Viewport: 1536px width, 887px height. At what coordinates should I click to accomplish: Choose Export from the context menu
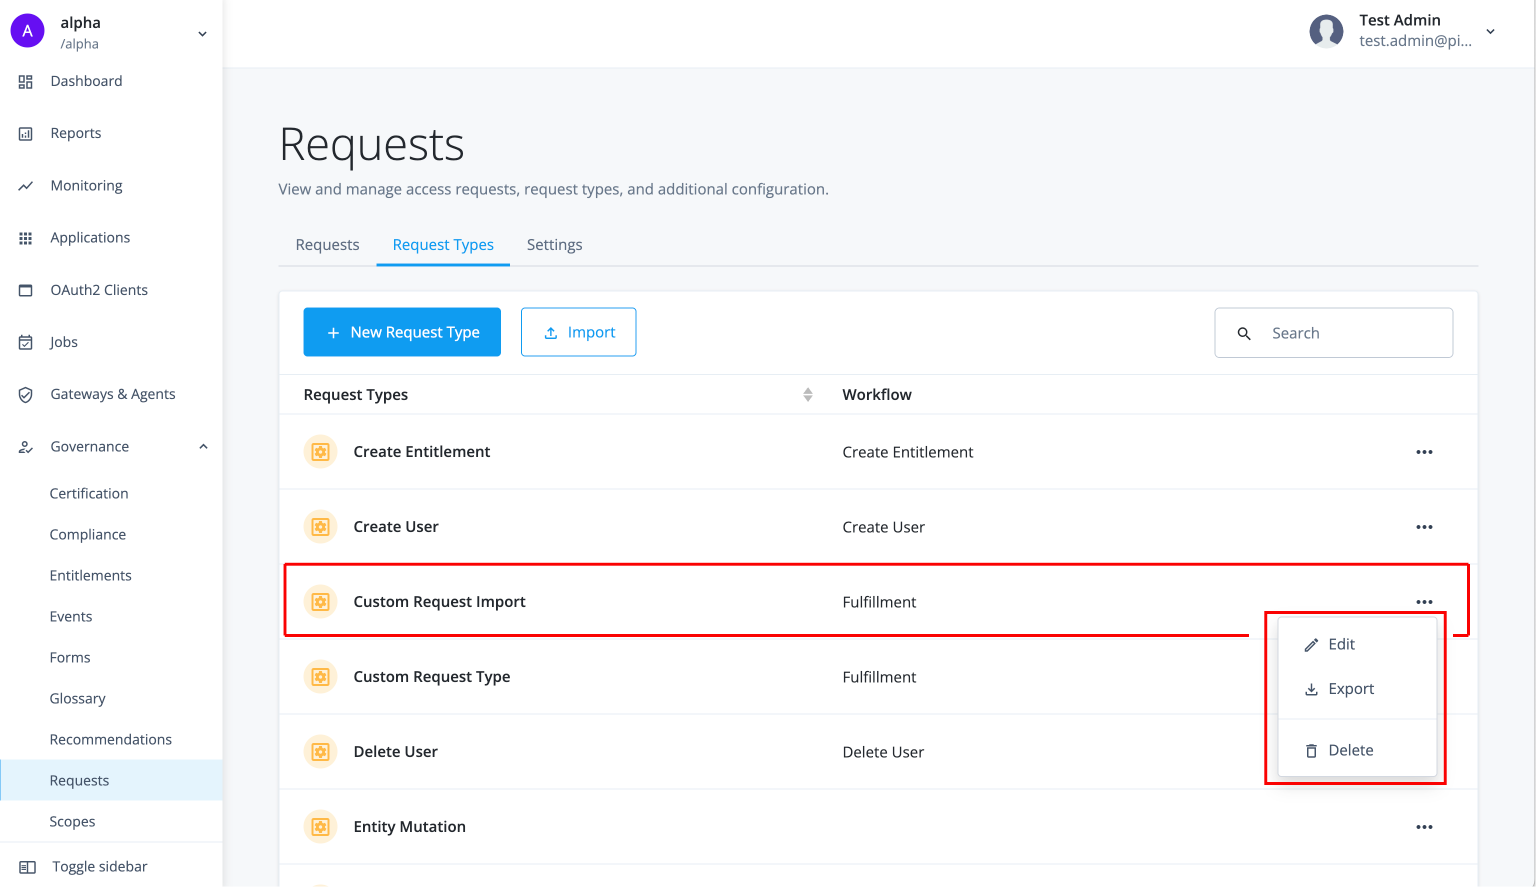tap(1352, 689)
